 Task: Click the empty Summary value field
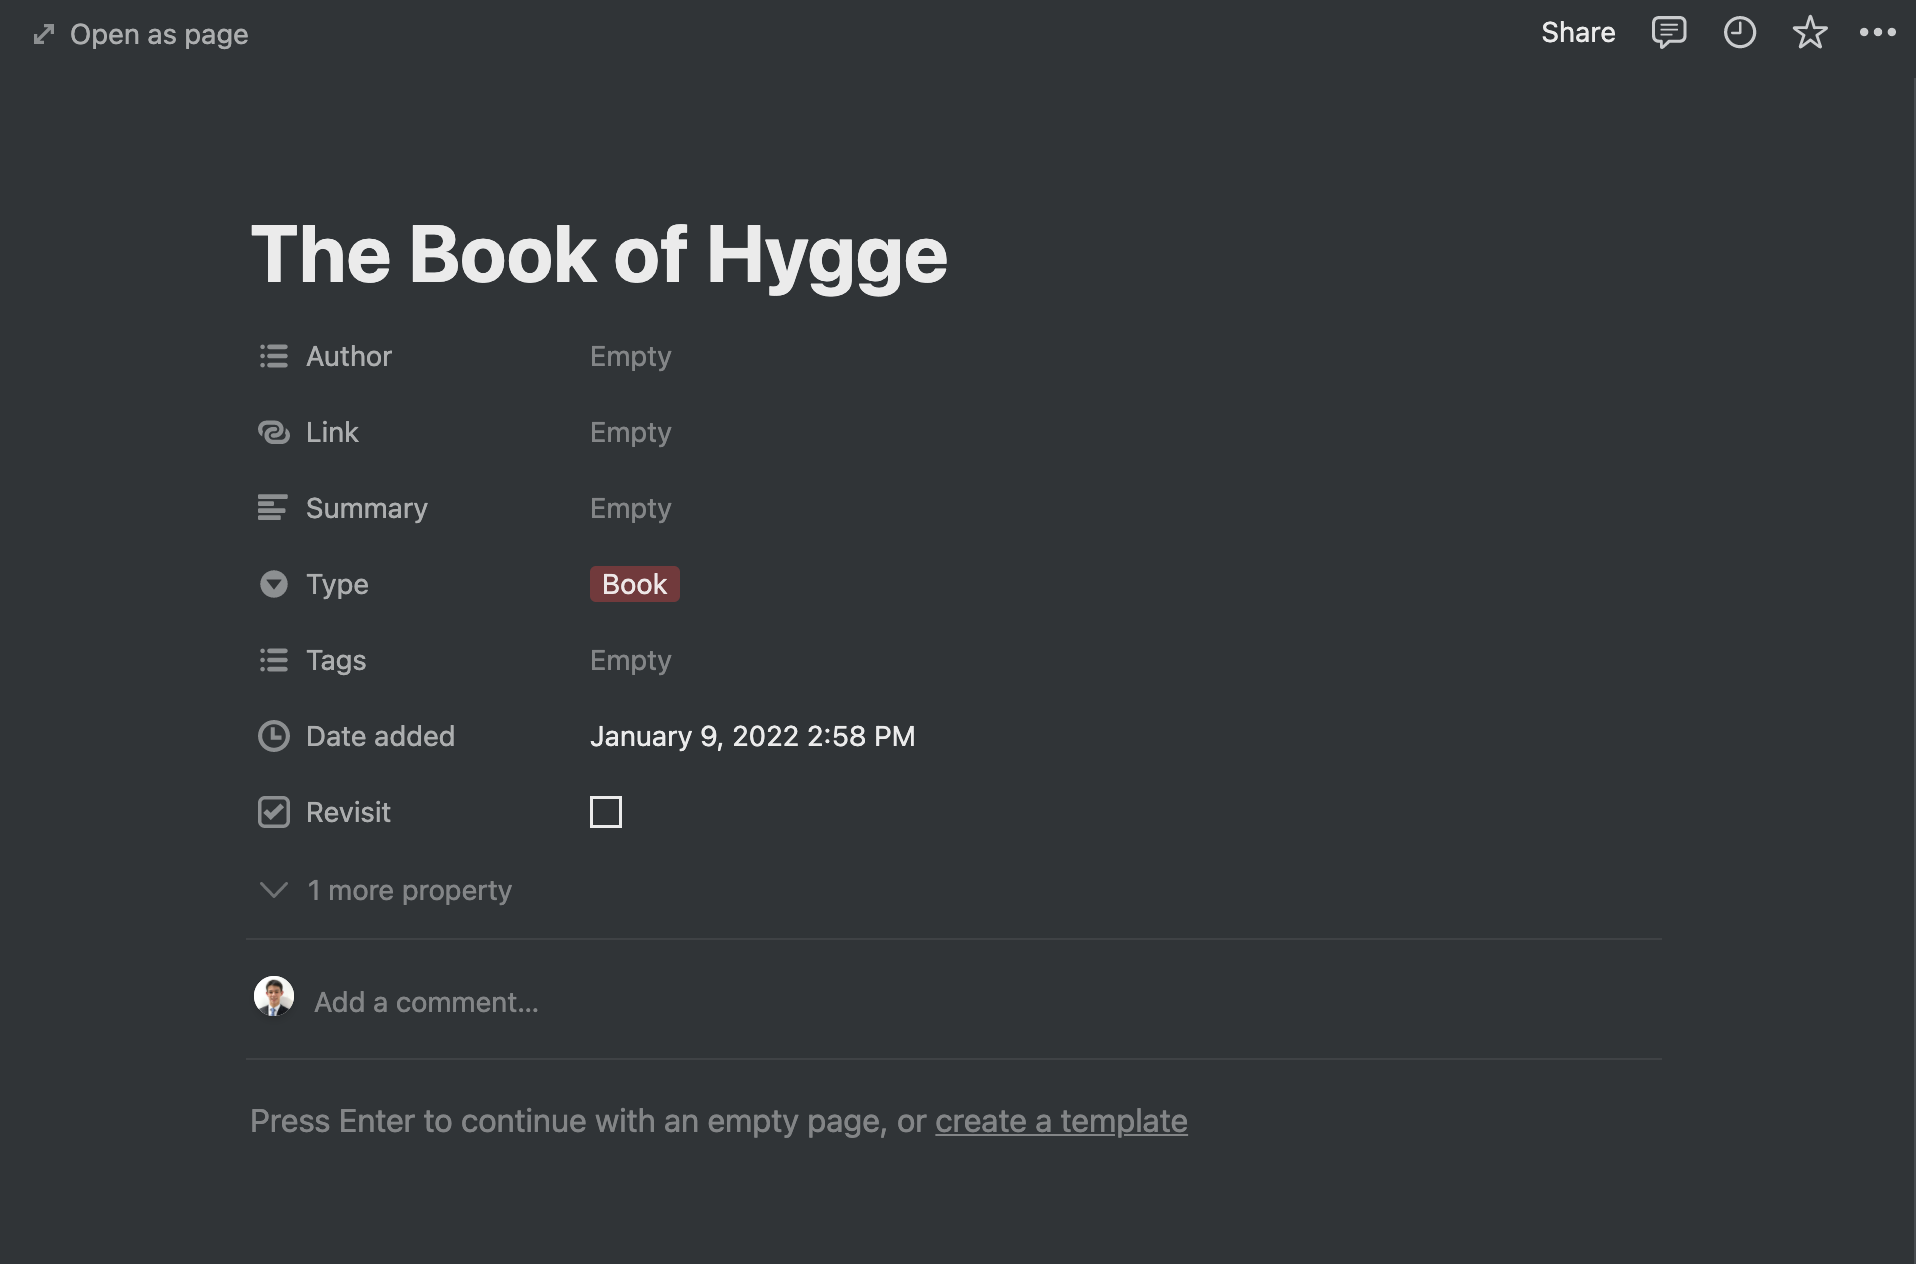(630, 508)
